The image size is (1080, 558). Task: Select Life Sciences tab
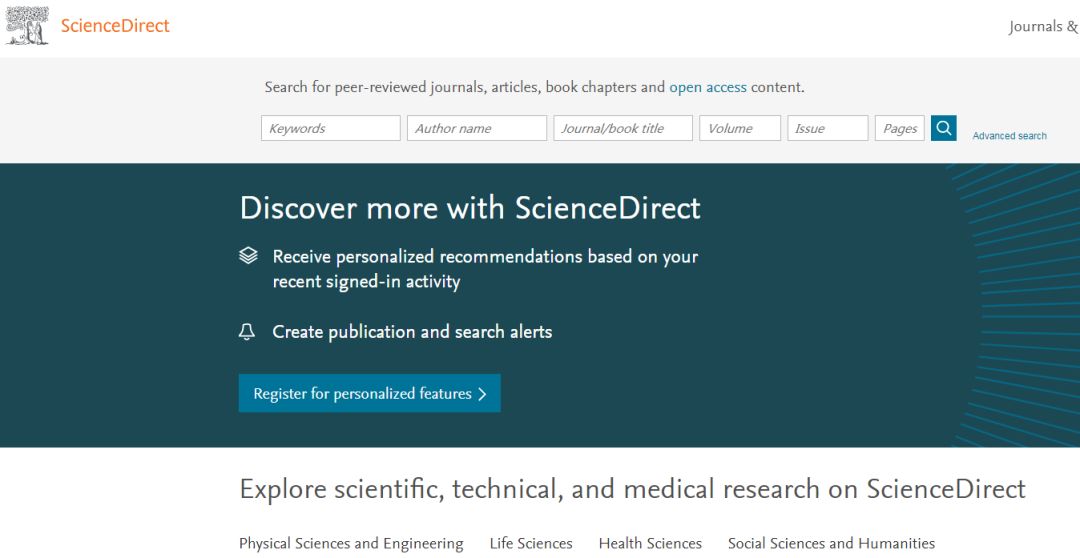coord(531,544)
